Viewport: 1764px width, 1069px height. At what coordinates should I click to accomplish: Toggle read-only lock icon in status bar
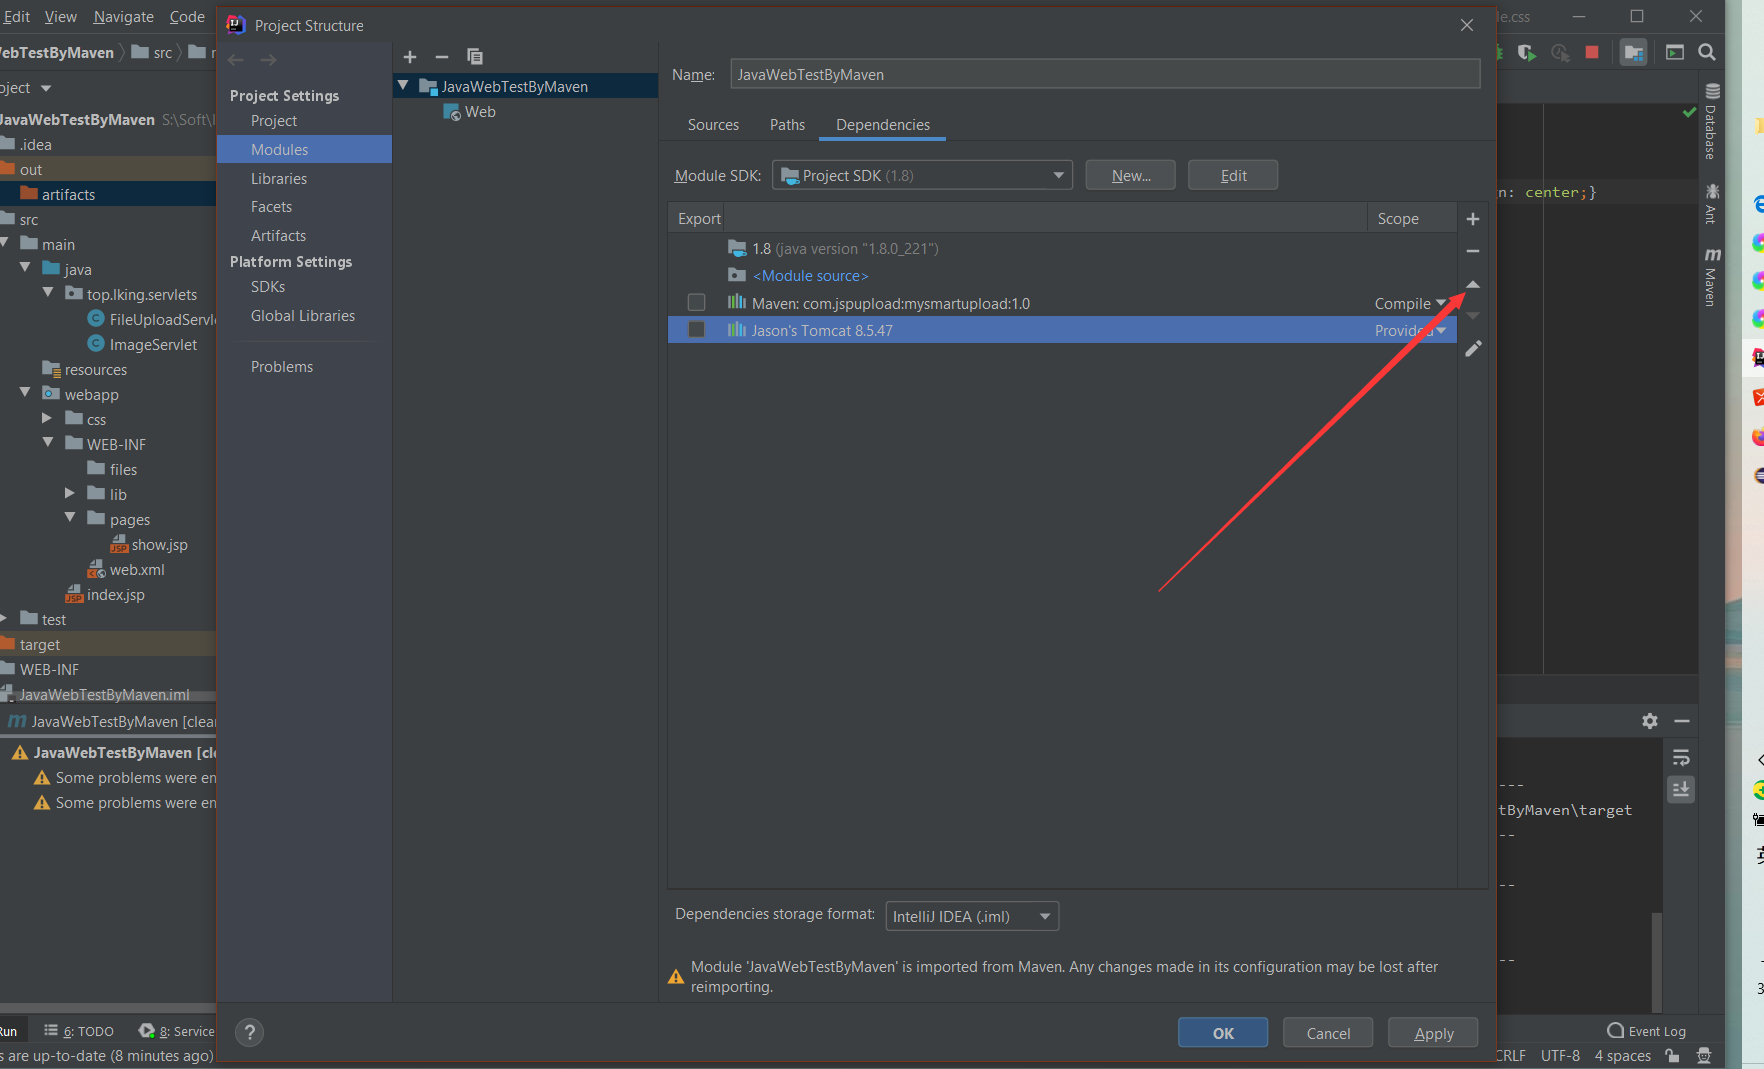1672,1056
